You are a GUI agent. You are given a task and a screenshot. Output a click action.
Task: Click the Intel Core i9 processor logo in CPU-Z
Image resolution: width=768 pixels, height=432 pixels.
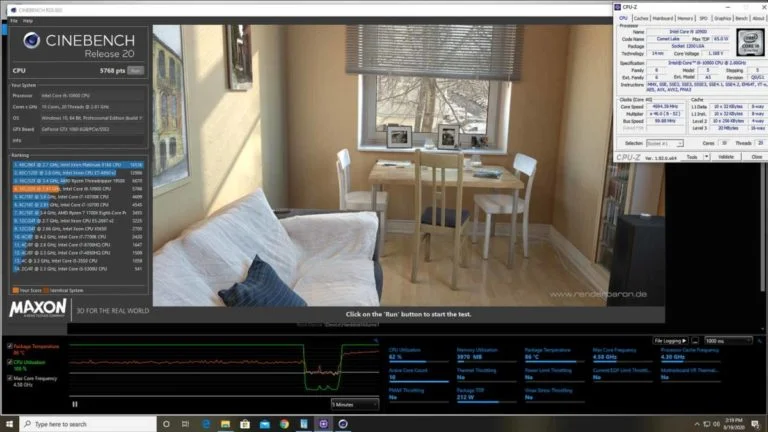point(750,42)
